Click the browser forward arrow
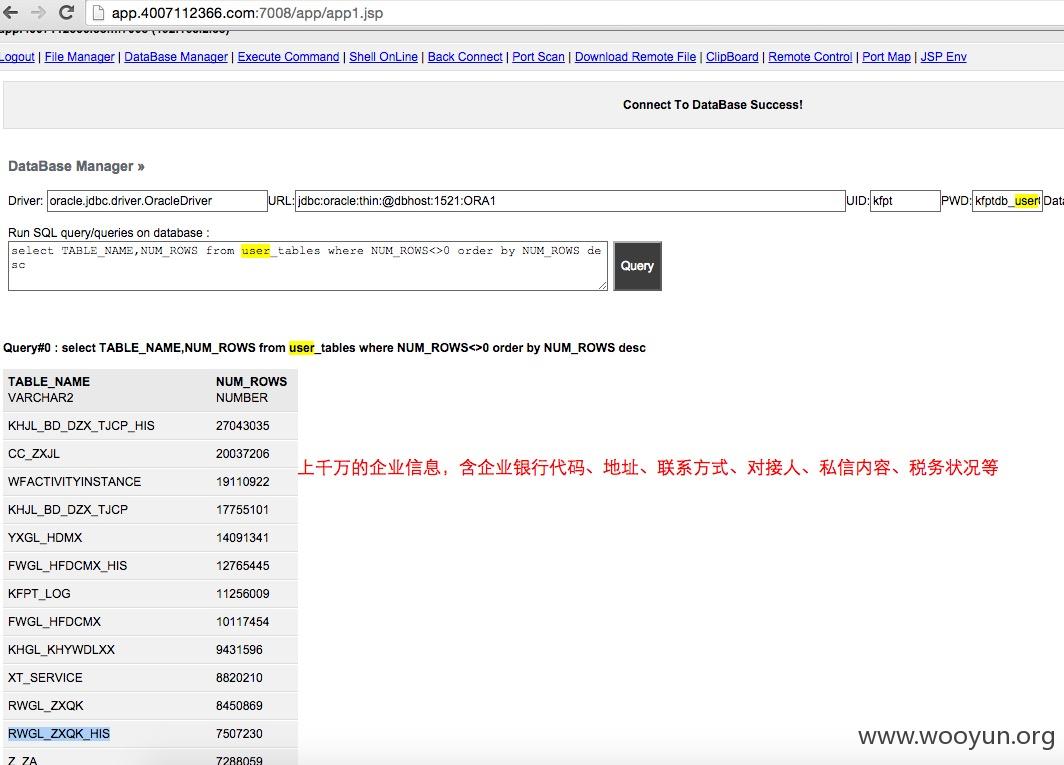Screen dimensions: 1064x765 coord(38,12)
